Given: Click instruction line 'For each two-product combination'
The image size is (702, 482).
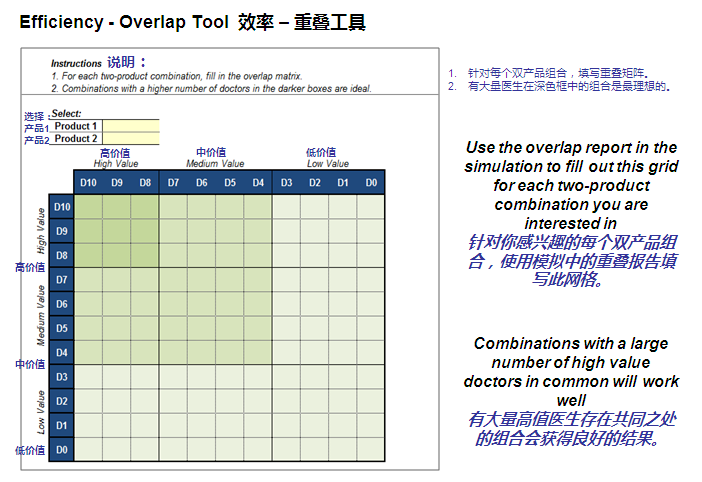Looking at the screenshot, I should click(x=176, y=76).
